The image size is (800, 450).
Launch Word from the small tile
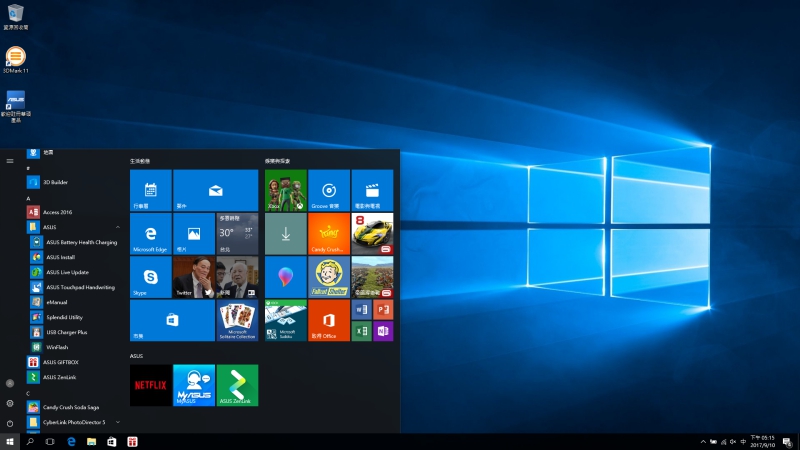click(362, 310)
